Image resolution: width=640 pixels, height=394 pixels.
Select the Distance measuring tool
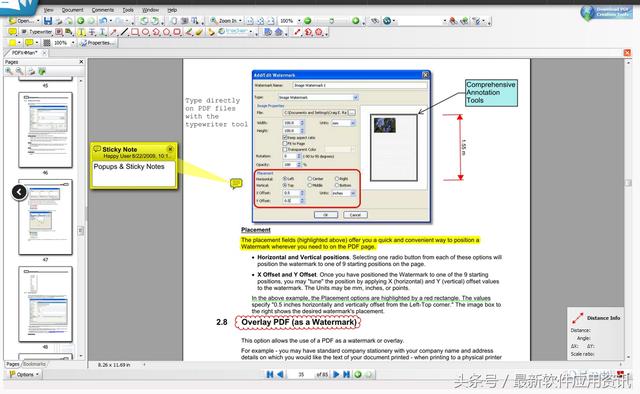(x=297, y=32)
